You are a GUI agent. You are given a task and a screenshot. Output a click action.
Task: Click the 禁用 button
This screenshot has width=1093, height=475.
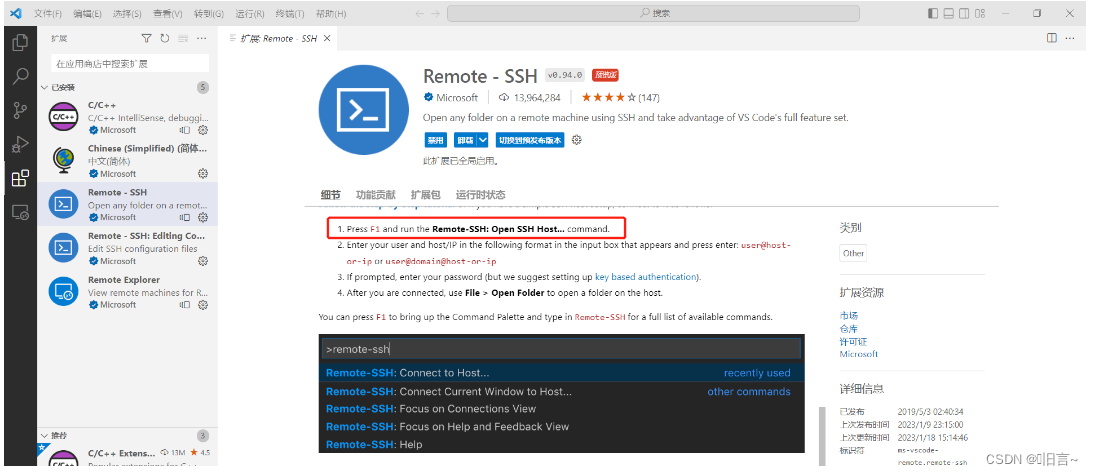[x=436, y=140]
